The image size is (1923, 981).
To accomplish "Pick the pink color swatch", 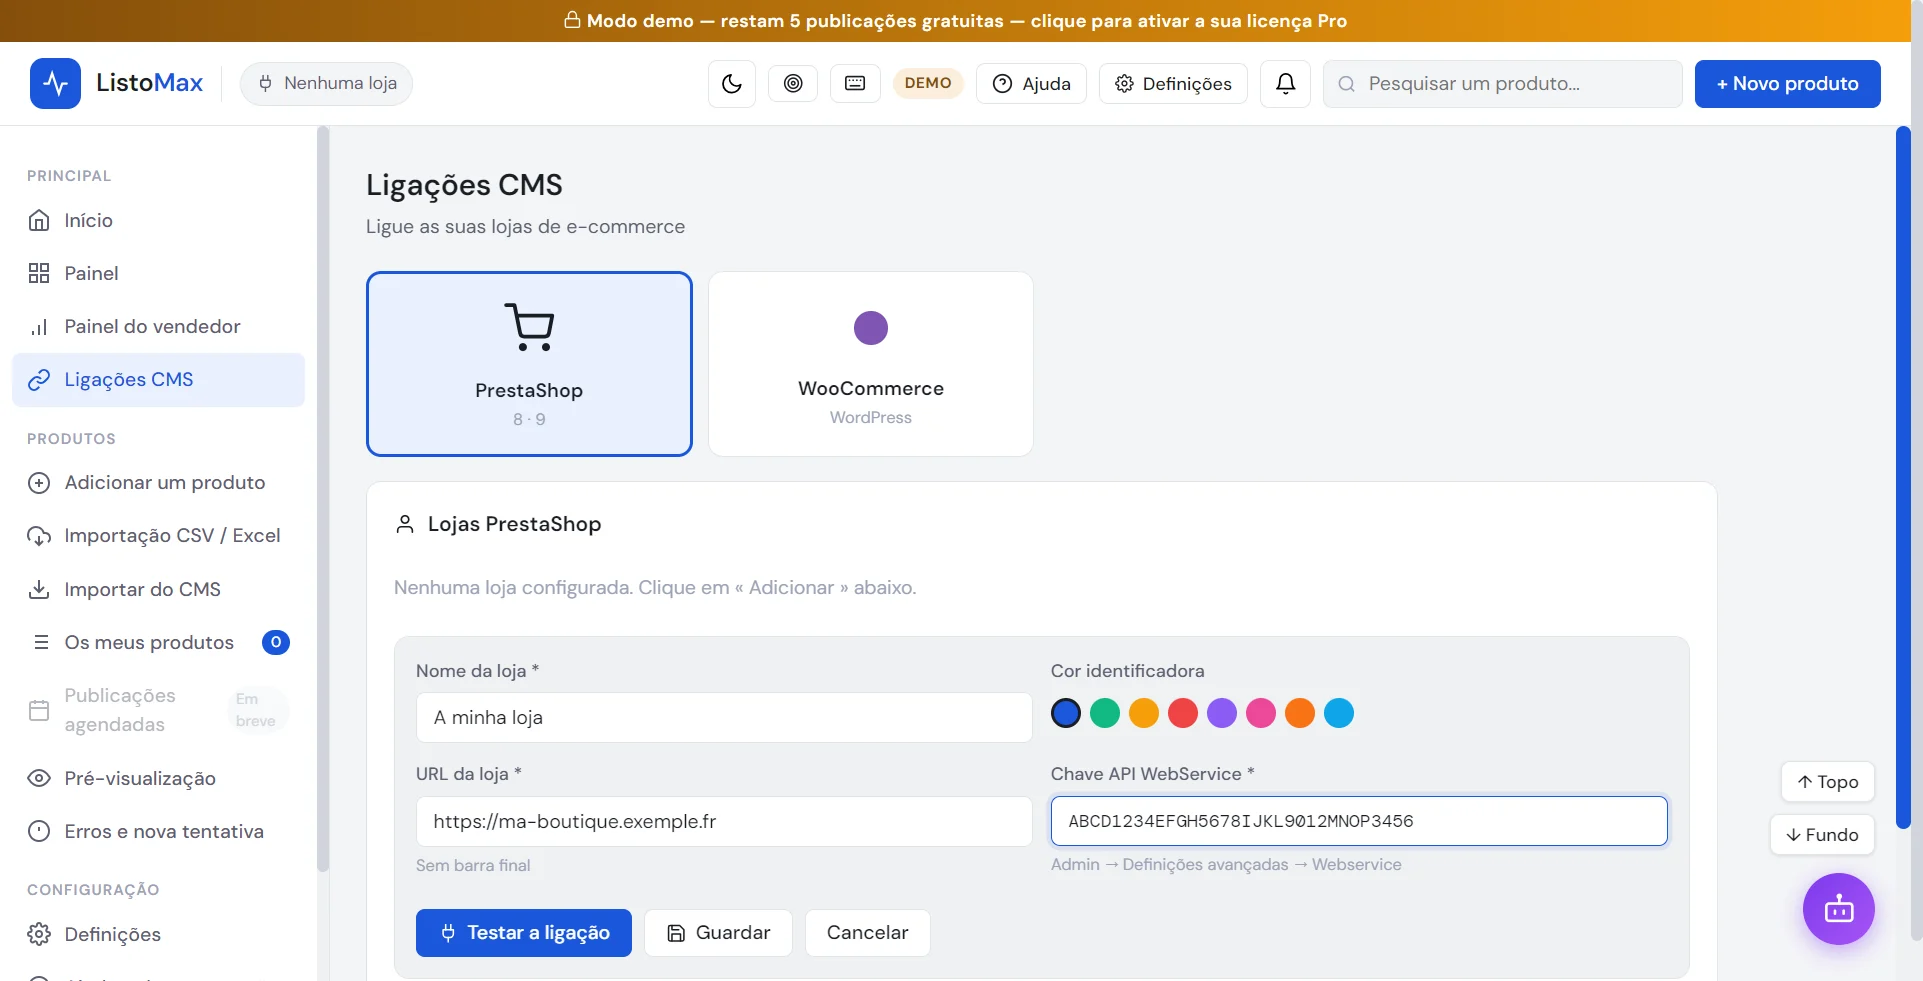I will click(x=1261, y=713).
